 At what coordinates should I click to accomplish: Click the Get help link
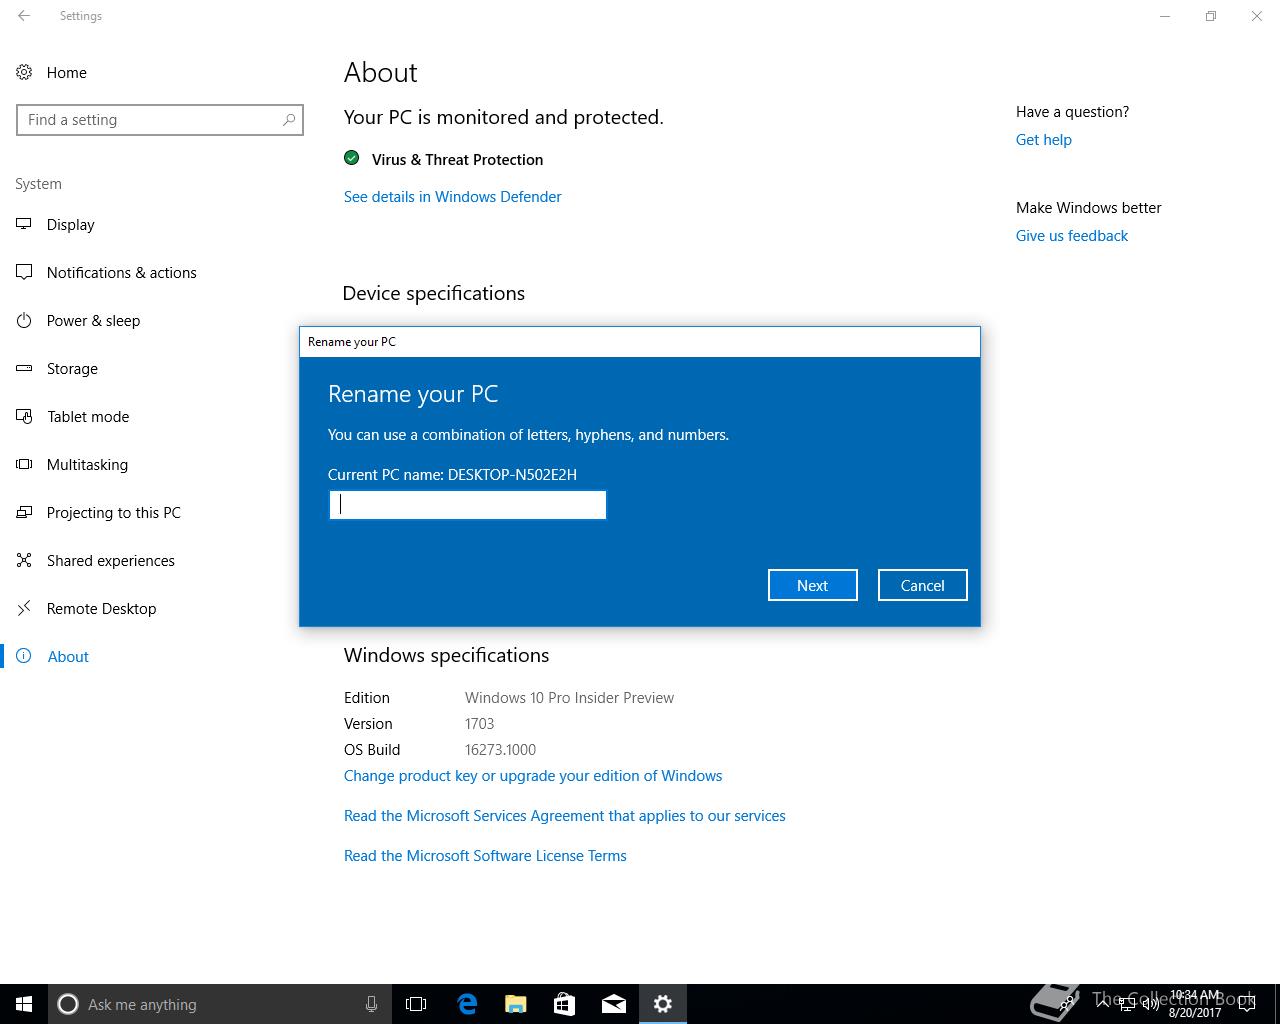[x=1043, y=140]
